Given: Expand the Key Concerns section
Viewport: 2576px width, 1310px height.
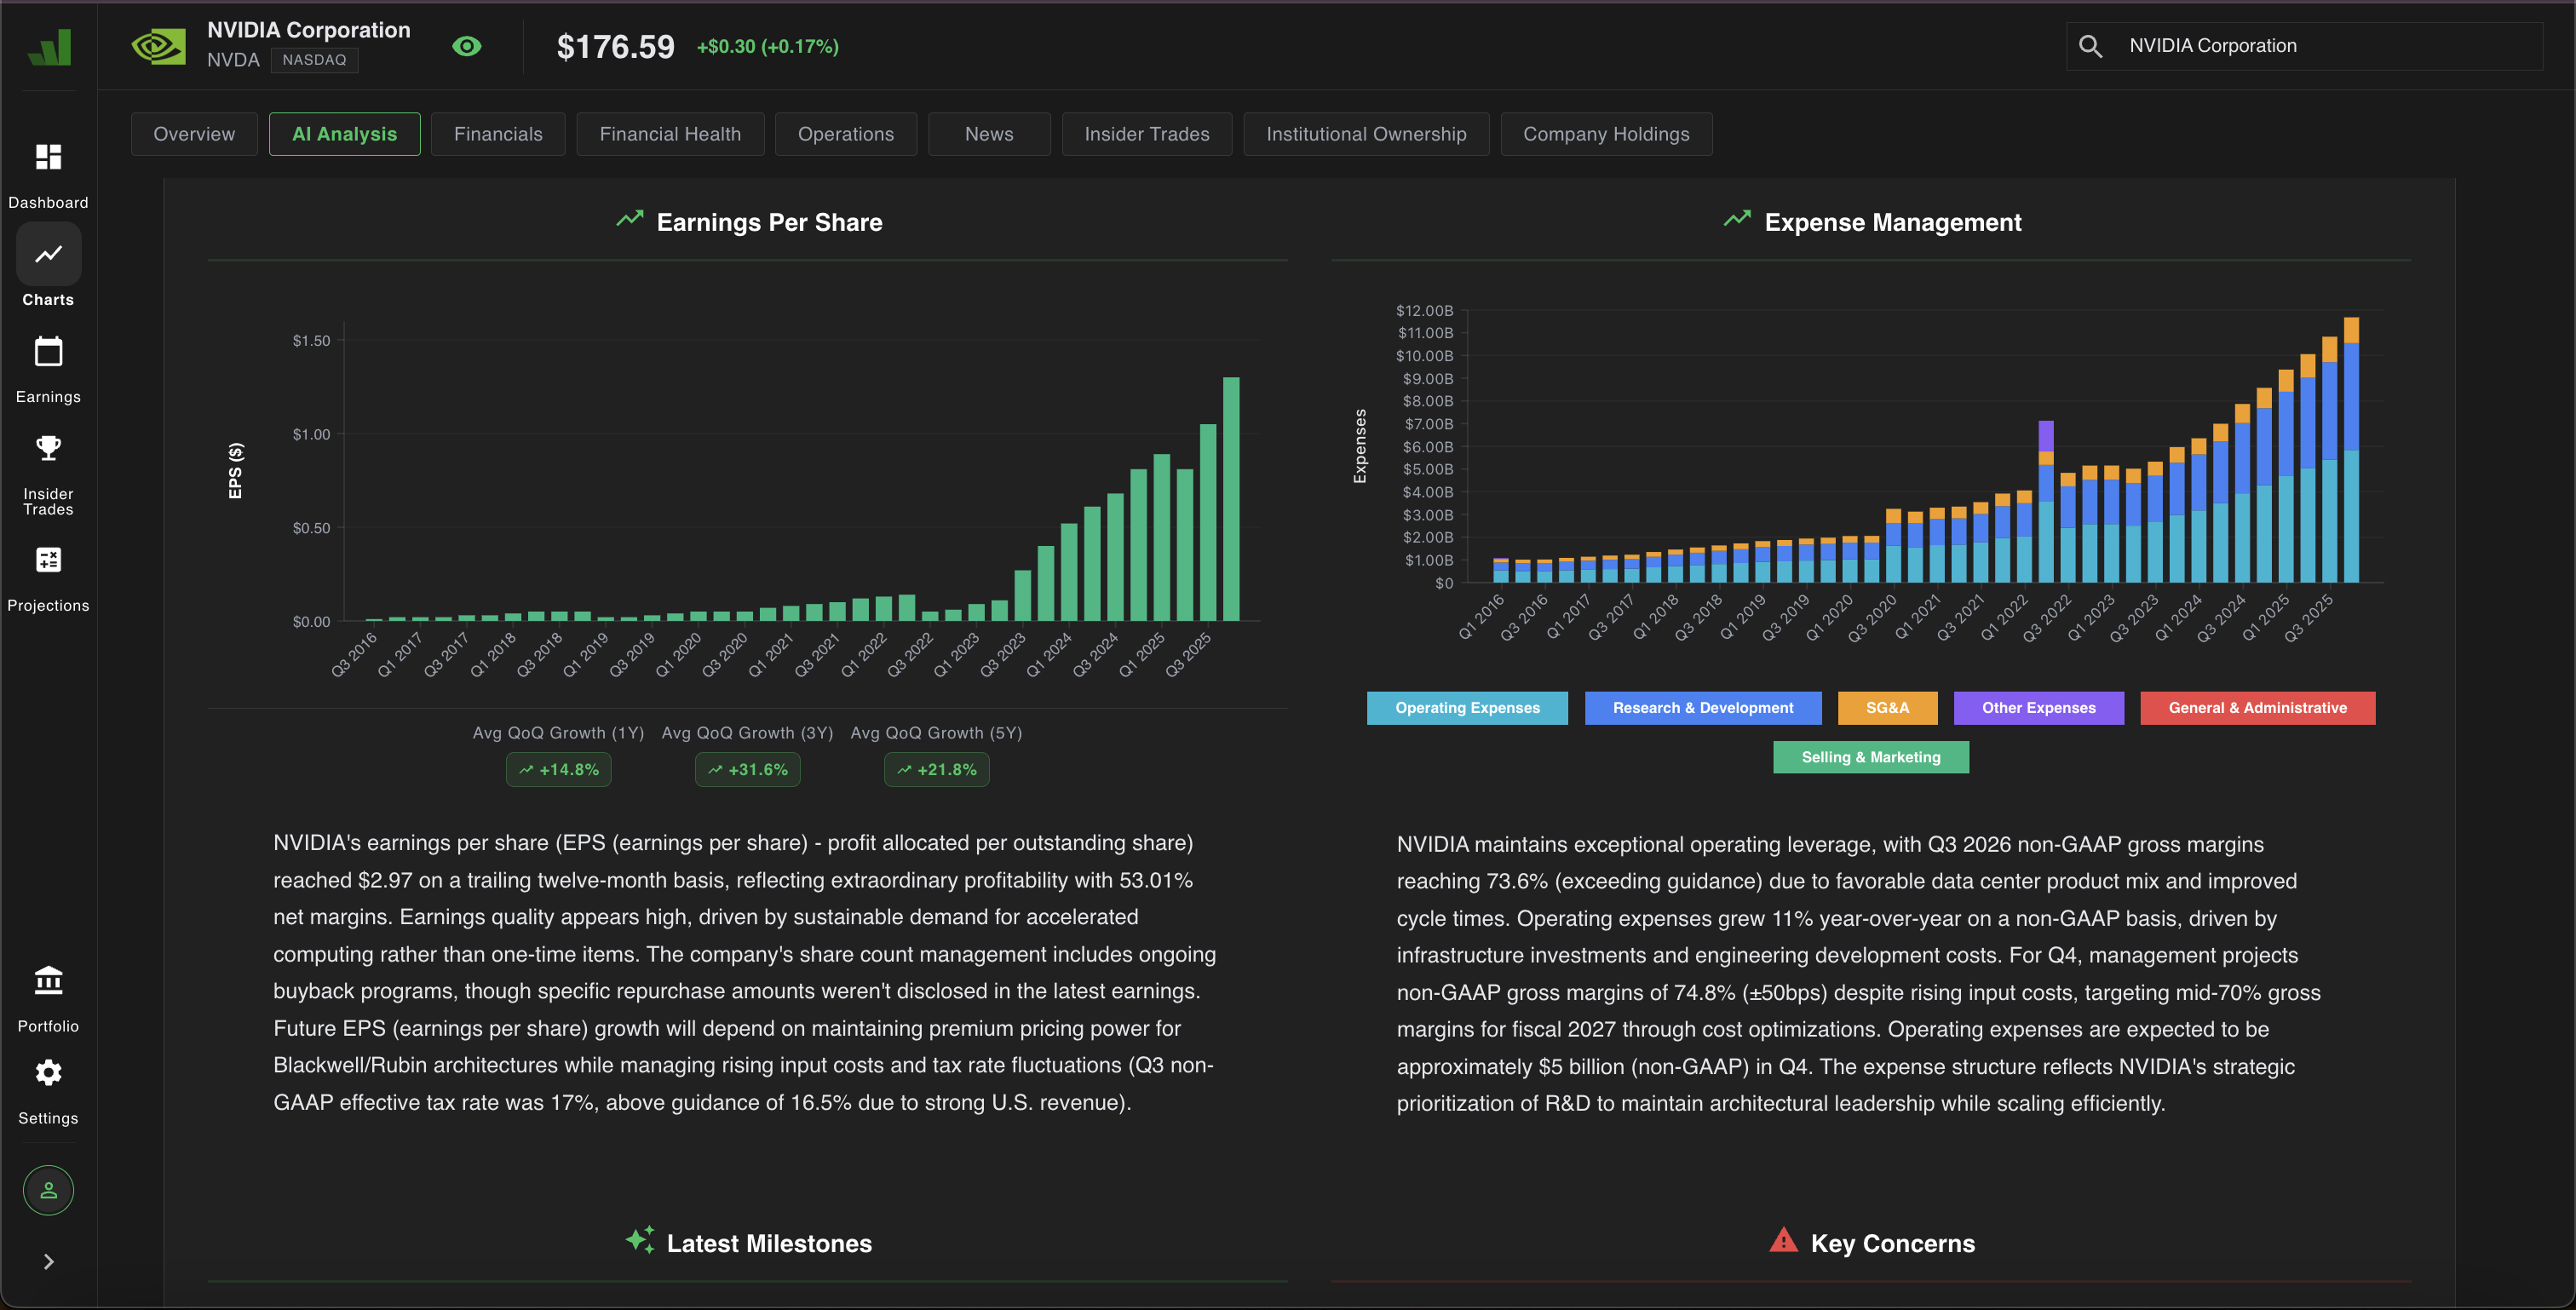Looking at the screenshot, I should [1872, 1243].
